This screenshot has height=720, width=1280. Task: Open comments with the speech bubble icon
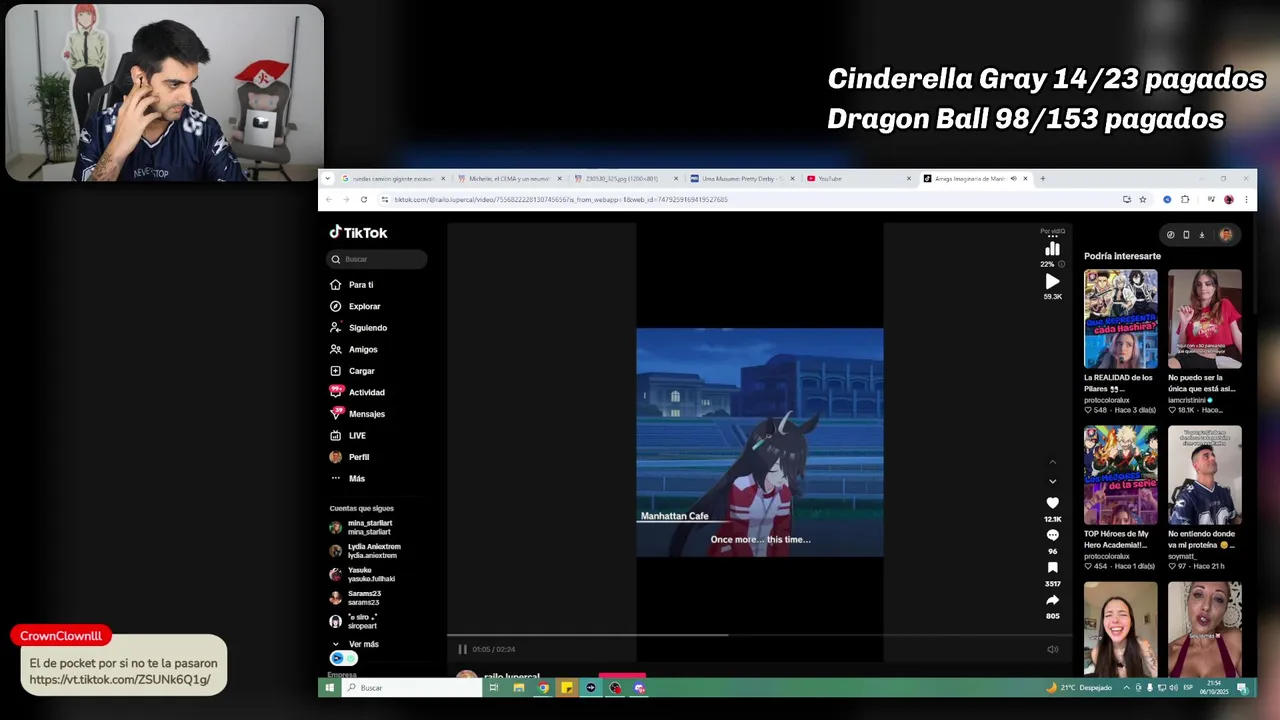point(1052,535)
